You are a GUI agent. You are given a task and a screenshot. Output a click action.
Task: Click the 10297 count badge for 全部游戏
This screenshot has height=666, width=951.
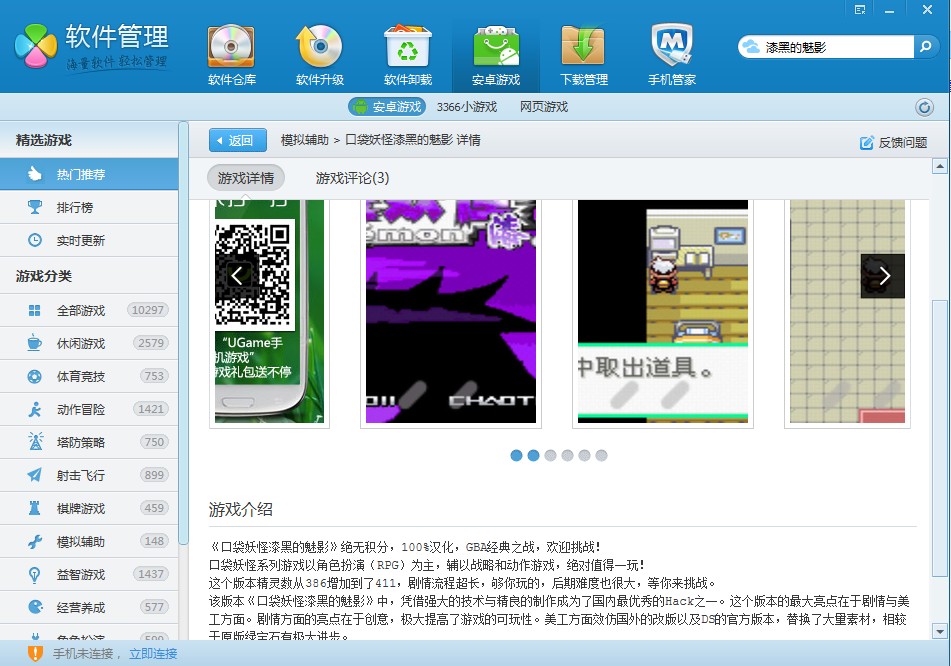click(147, 311)
